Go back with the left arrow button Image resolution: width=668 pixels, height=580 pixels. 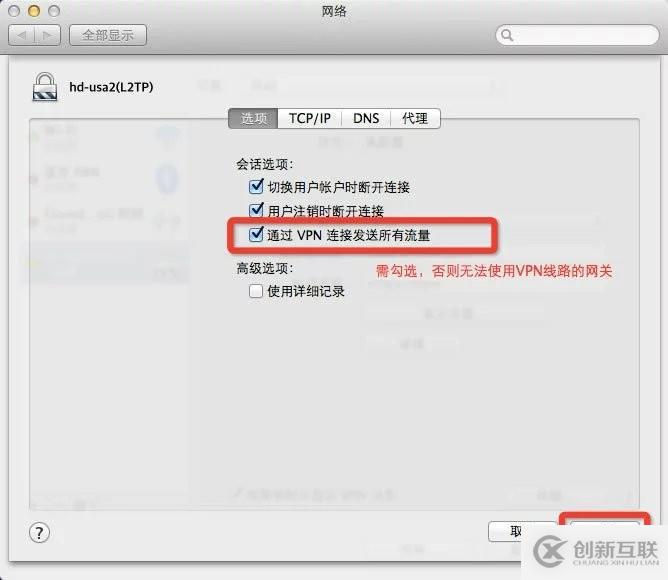(22, 35)
